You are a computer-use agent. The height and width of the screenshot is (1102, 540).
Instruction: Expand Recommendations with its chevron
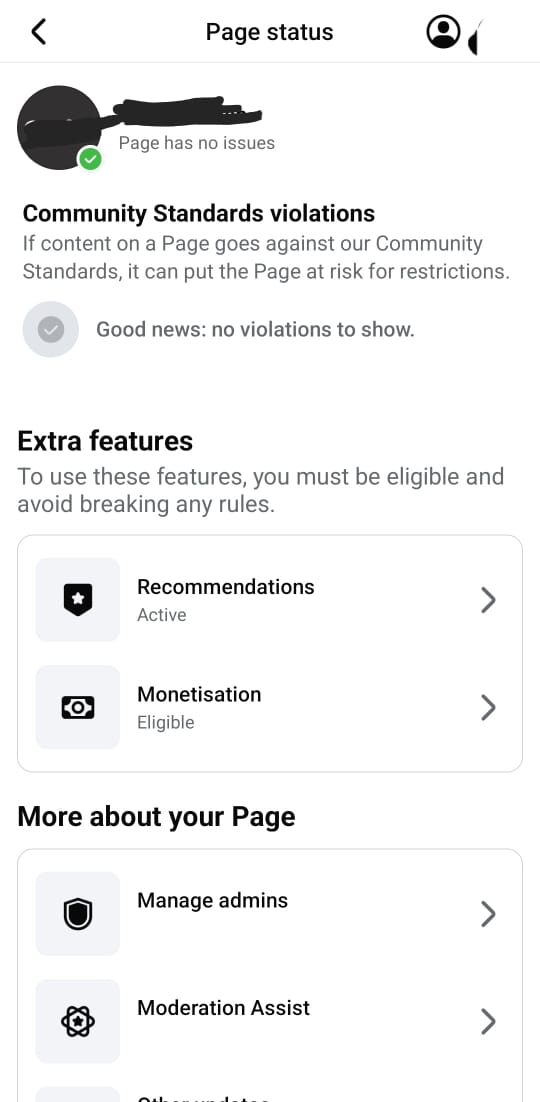coord(488,600)
